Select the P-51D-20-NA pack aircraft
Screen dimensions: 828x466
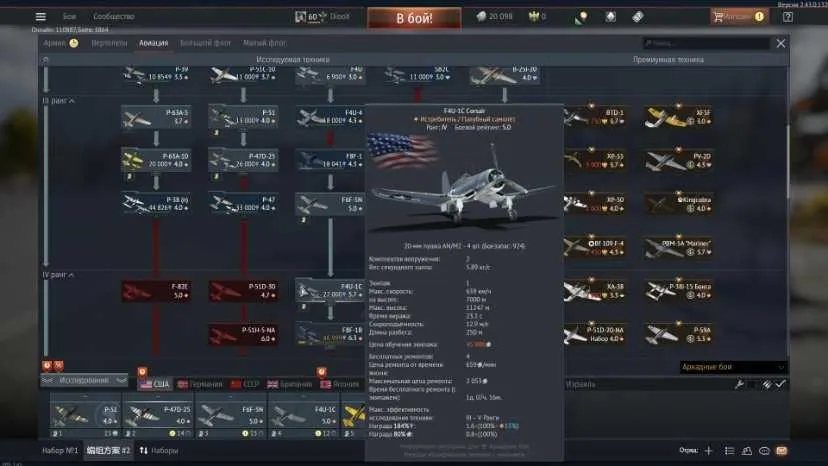pyautogui.click(x=595, y=334)
